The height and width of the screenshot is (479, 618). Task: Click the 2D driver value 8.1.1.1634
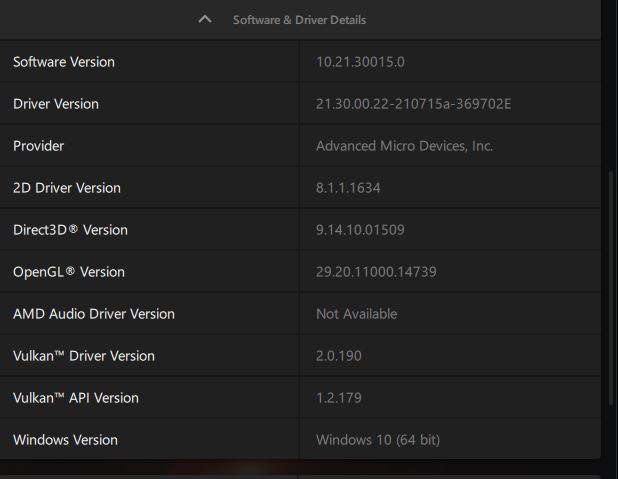pos(348,188)
